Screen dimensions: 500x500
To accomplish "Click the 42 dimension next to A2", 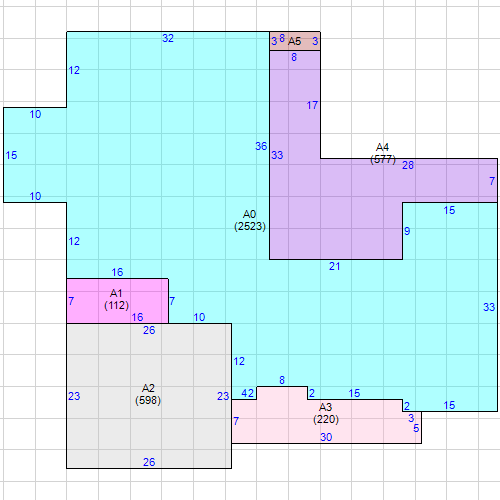I will click(x=248, y=393).
